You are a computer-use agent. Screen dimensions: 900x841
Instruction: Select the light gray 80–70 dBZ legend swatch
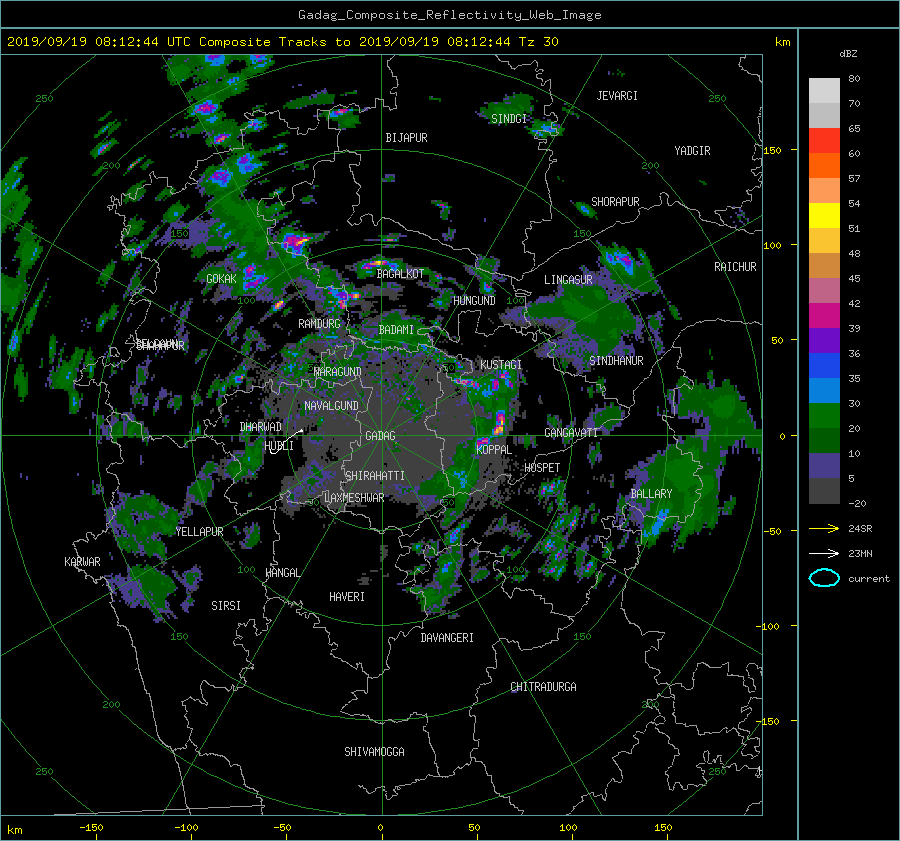[824, 90]
